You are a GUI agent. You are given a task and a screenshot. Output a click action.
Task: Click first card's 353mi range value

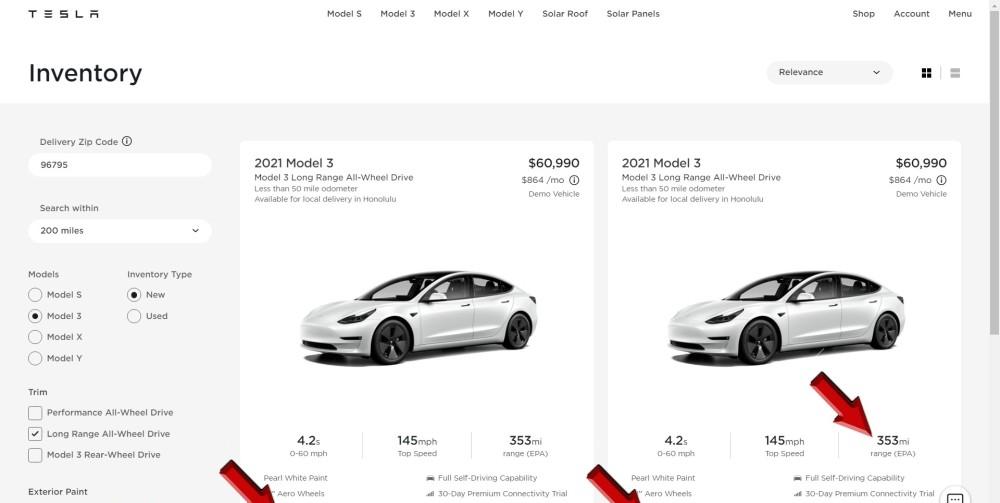[x=526, y=441]
